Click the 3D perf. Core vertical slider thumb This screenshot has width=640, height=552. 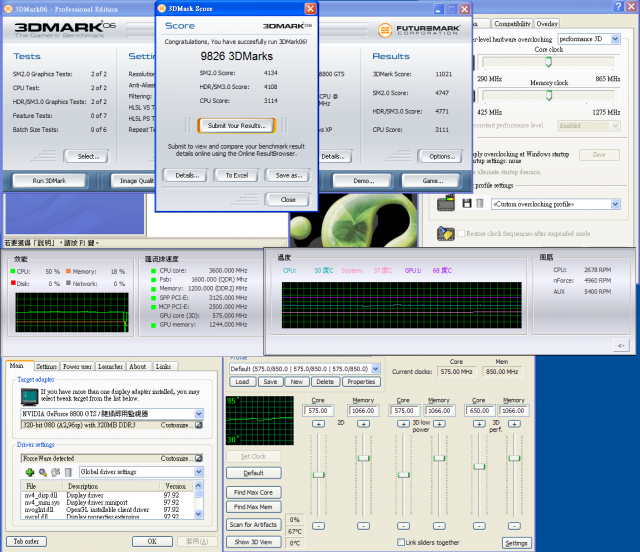479,466
